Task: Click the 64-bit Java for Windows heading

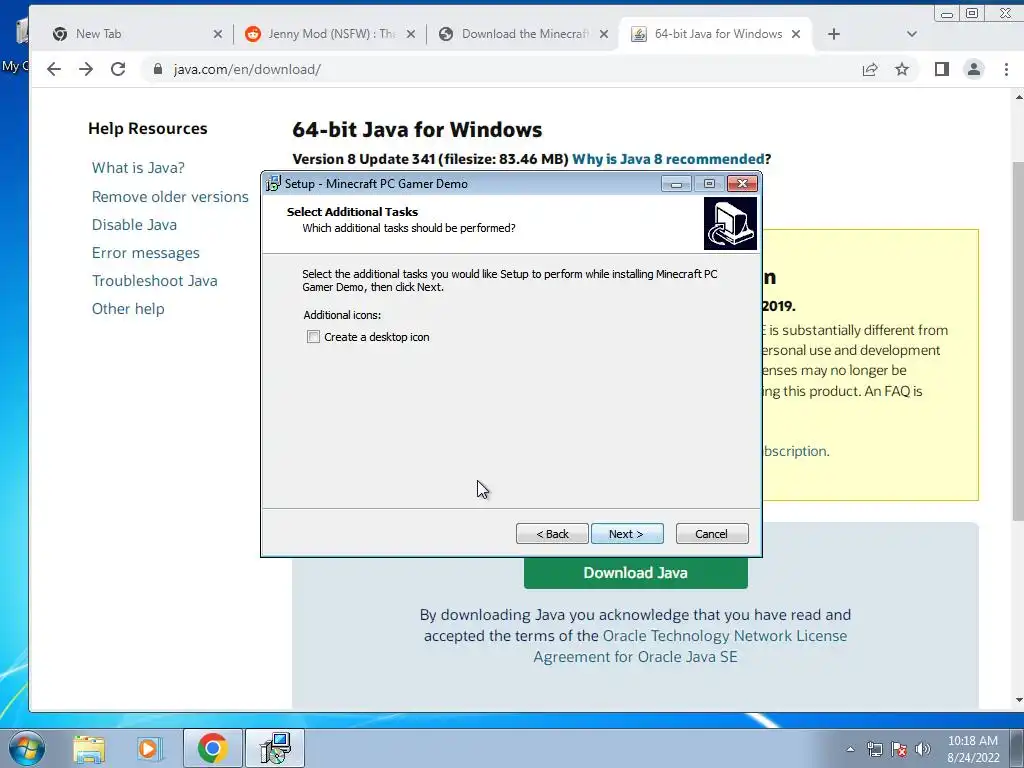Action: pos(417,129)
